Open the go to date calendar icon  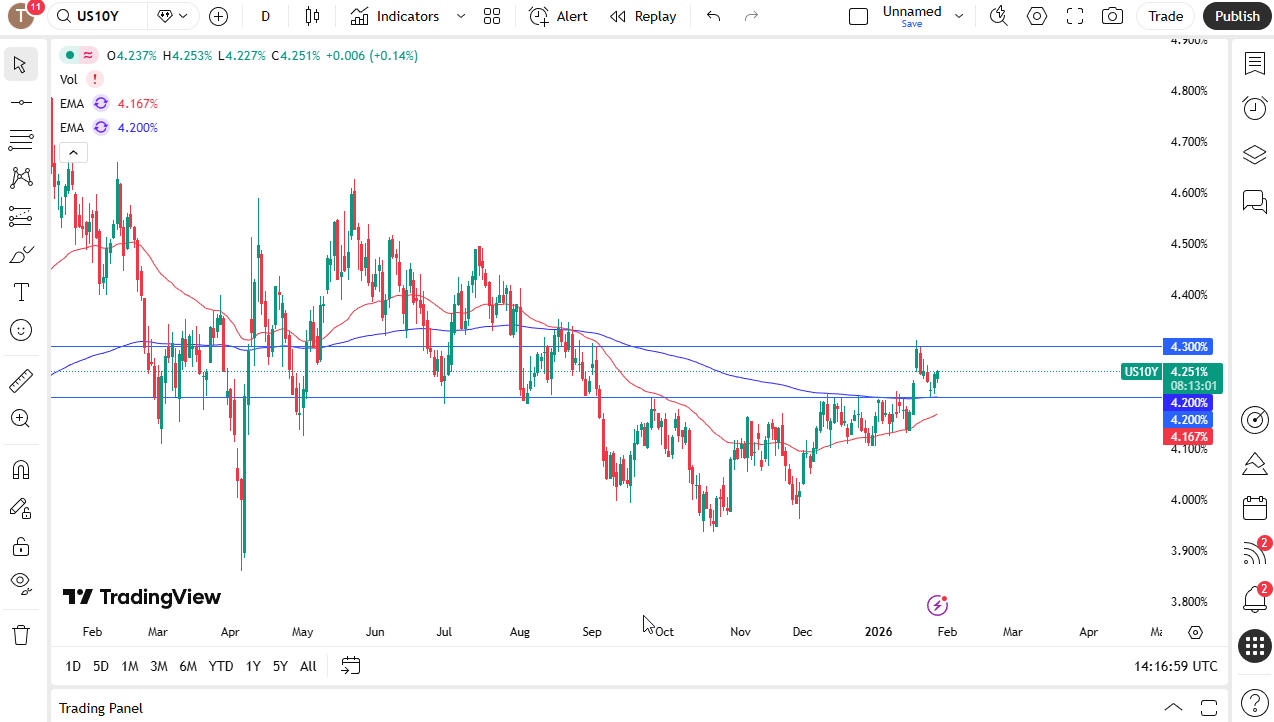click(x=351, y=665)
